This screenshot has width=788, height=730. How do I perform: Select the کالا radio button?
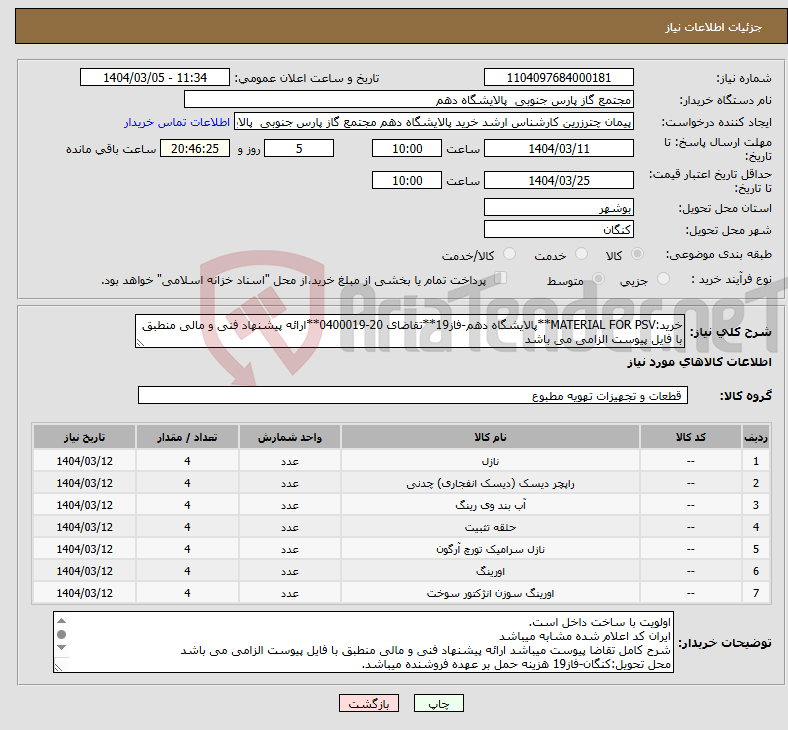(x=639, y=256)
